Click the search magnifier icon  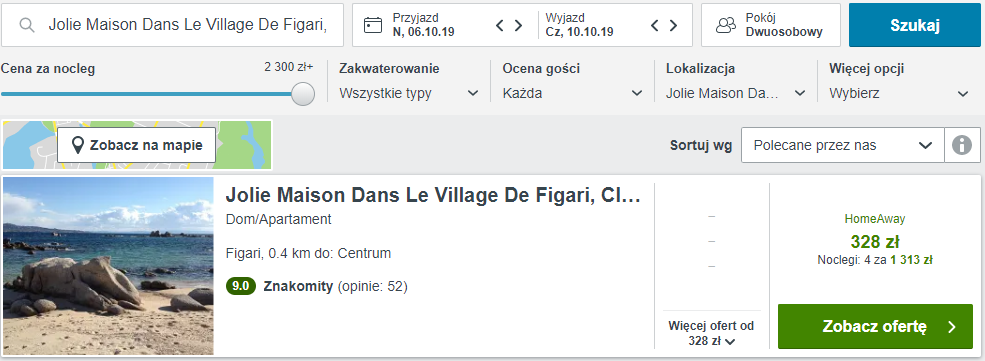pos(26,25)
